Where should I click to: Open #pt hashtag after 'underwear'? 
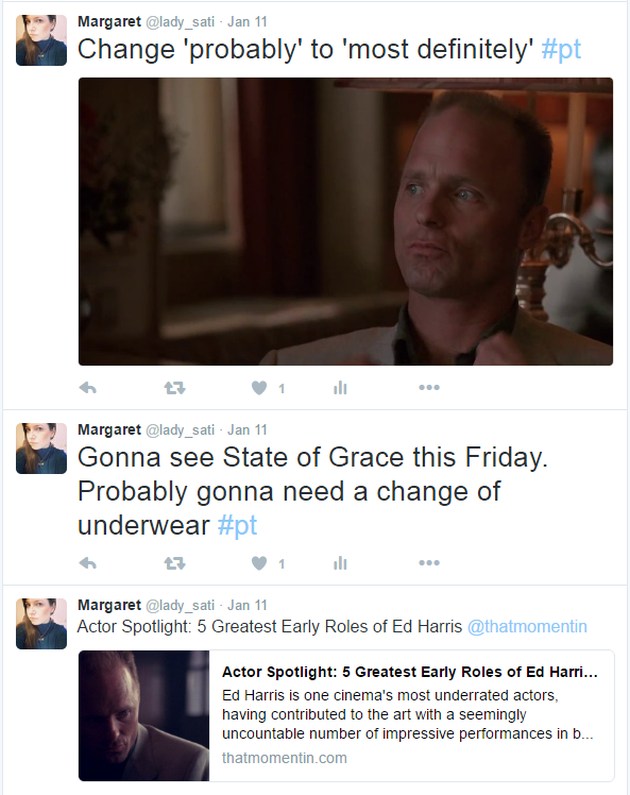(x=237, y=525)
